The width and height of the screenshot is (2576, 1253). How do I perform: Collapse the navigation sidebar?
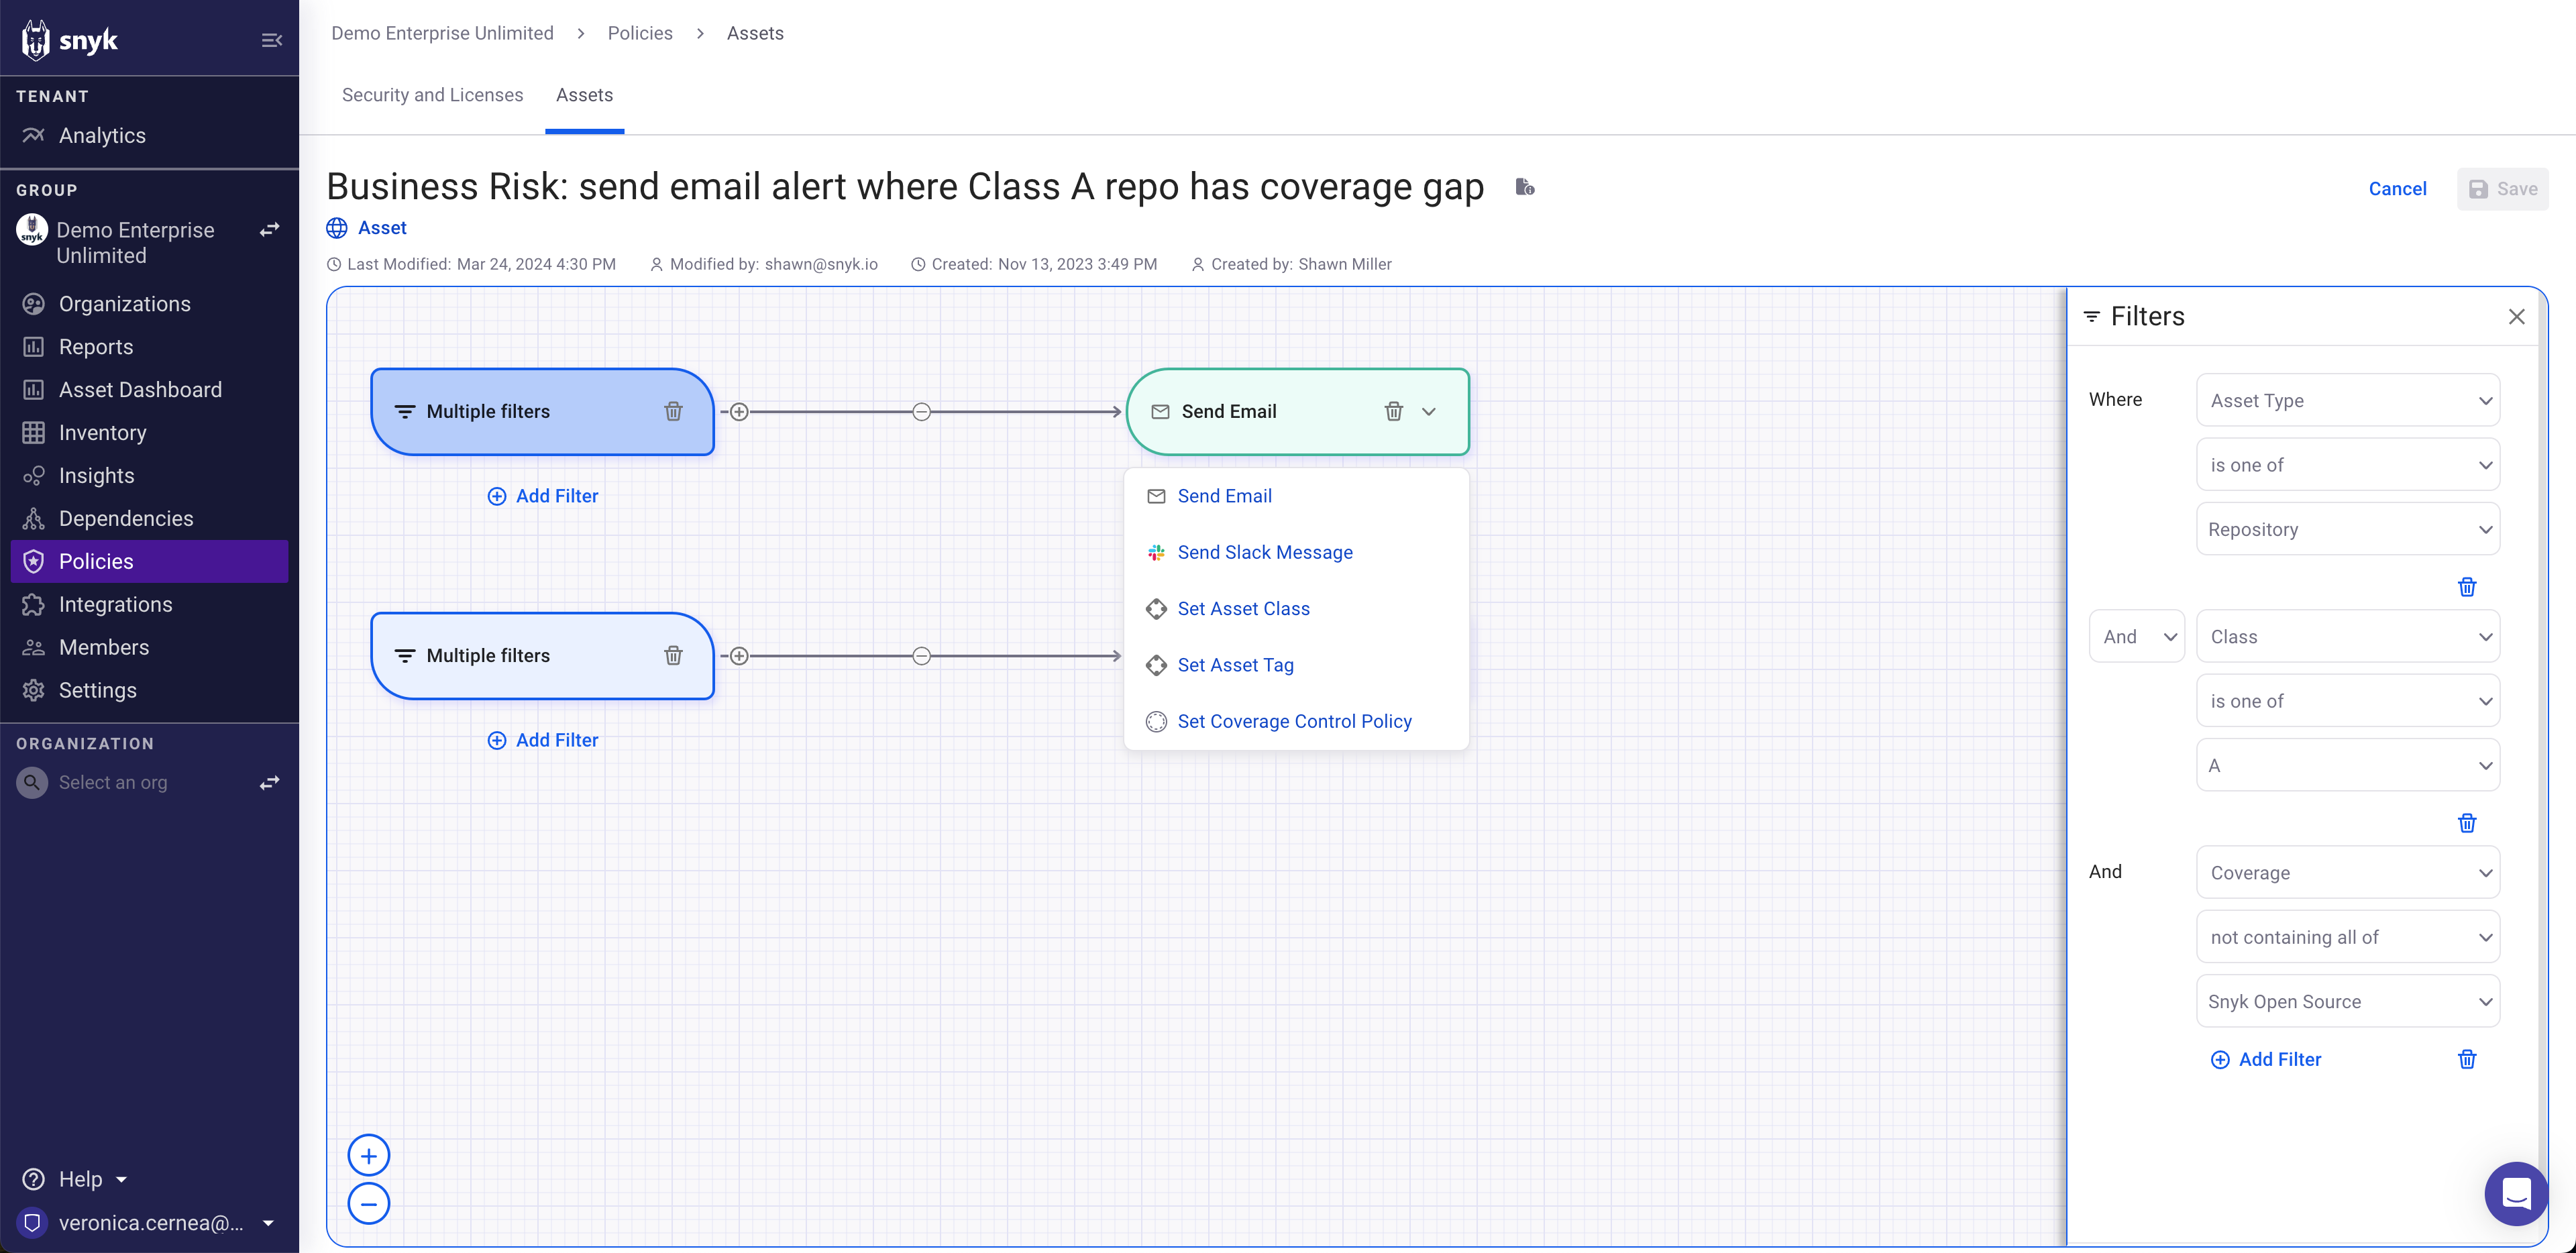272,39
